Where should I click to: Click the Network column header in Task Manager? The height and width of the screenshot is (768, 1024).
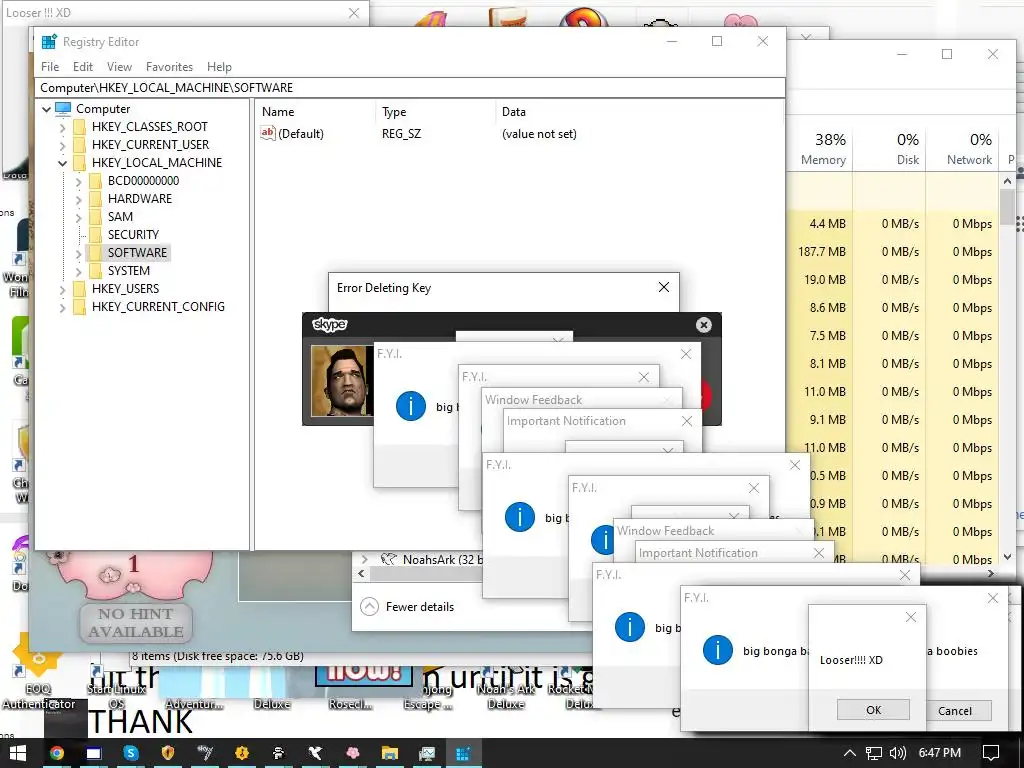pos(962,149)
